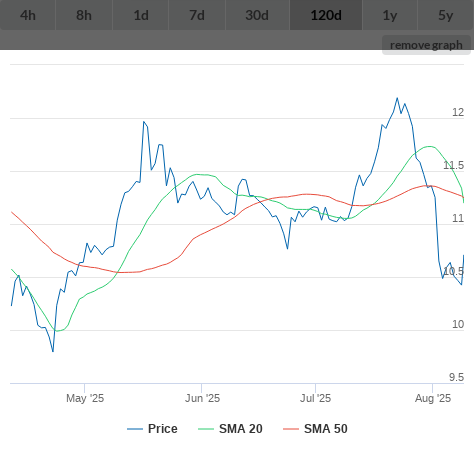Image resolution: width=474 pixels, height=455 pixels.
Task: Open the 1y time range tab
Action: point(390,15)
